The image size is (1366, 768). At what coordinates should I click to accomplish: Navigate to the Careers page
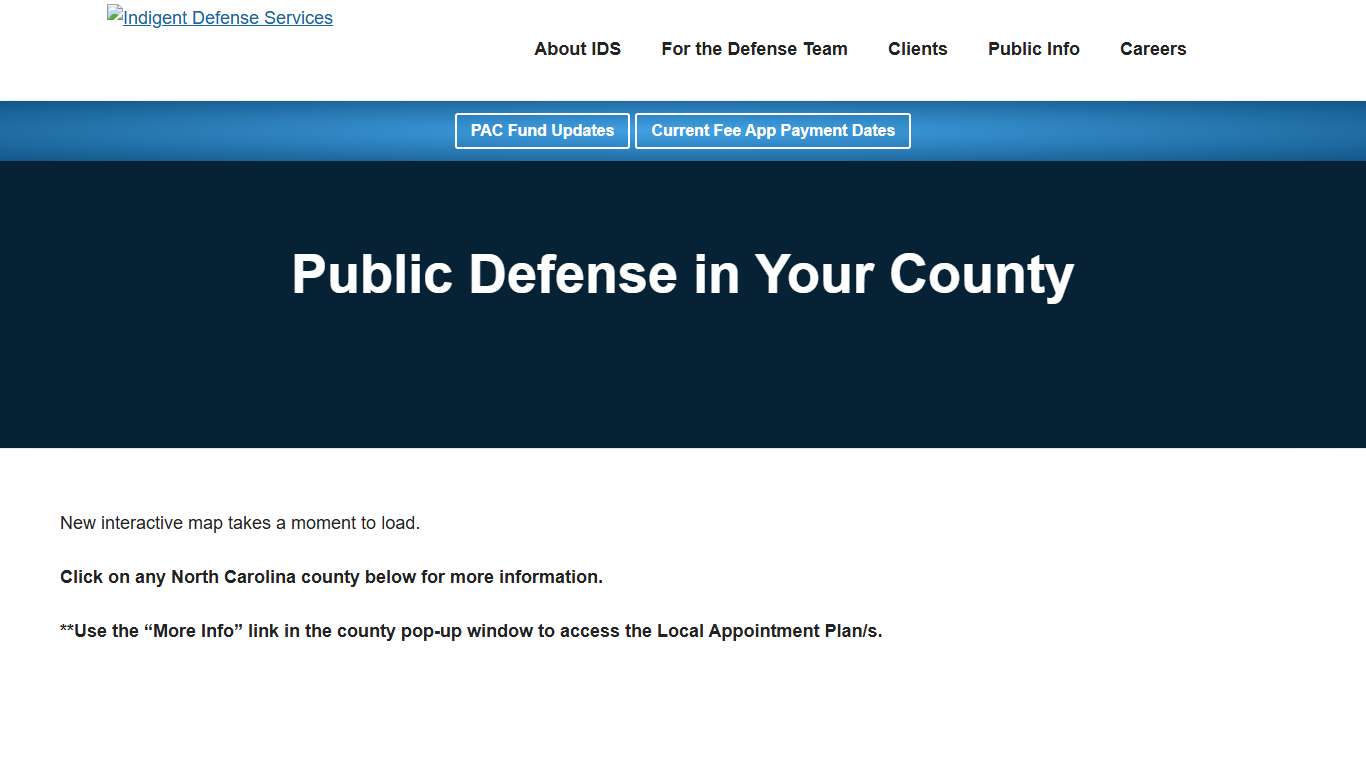(1152, 49)
